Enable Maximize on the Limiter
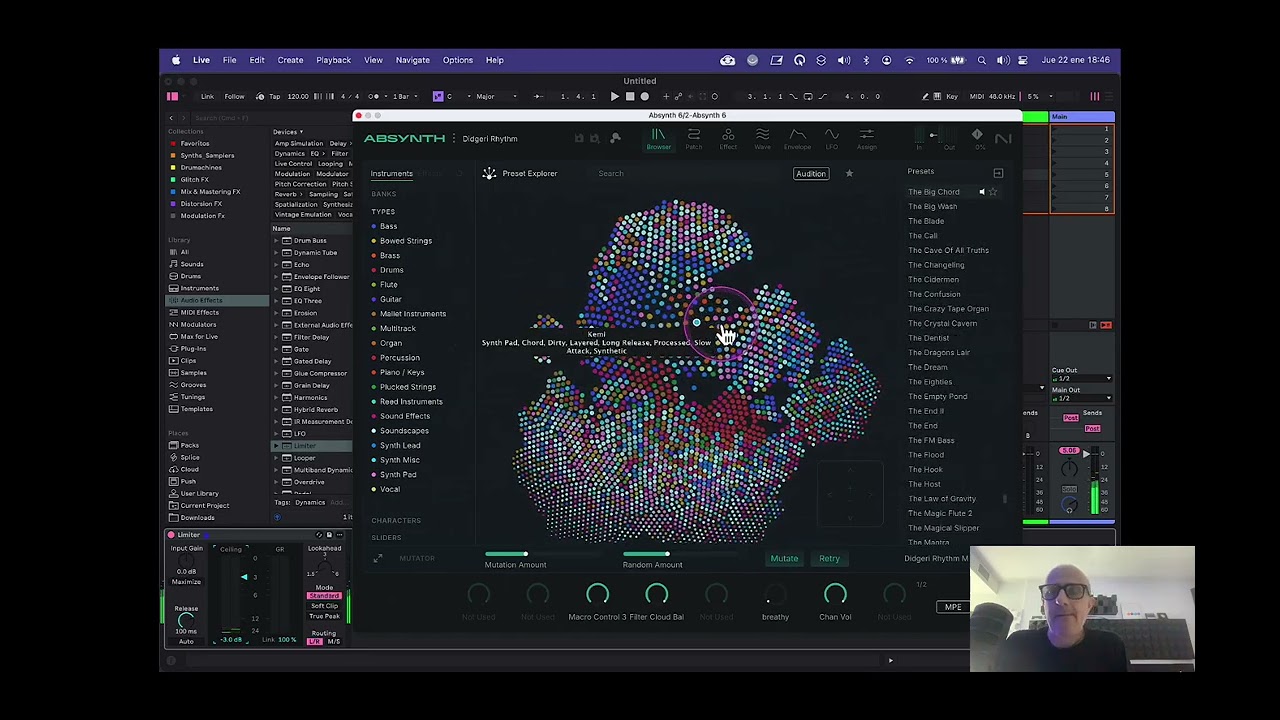Image resolution: width=1280 pixels, height=720 pixels. (186, 582)
